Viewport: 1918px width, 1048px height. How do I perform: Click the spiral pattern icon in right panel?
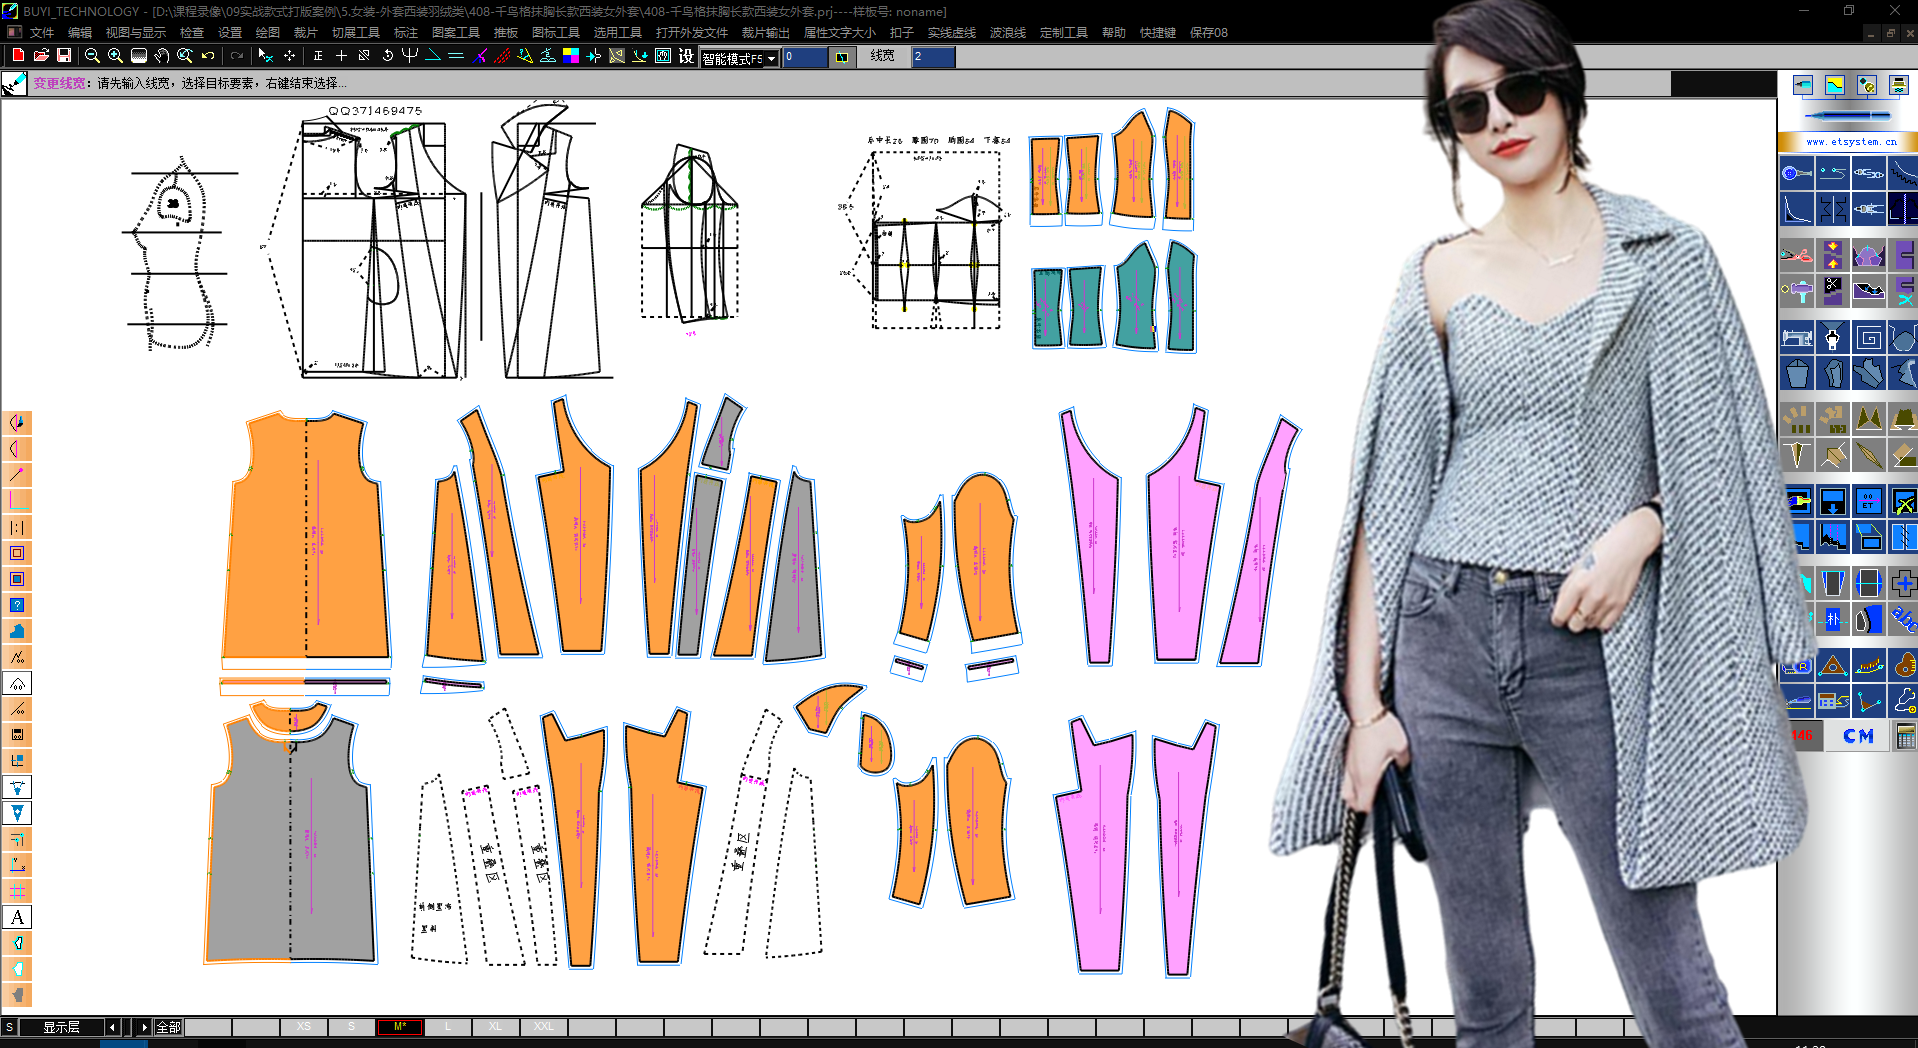(1868, 338)
